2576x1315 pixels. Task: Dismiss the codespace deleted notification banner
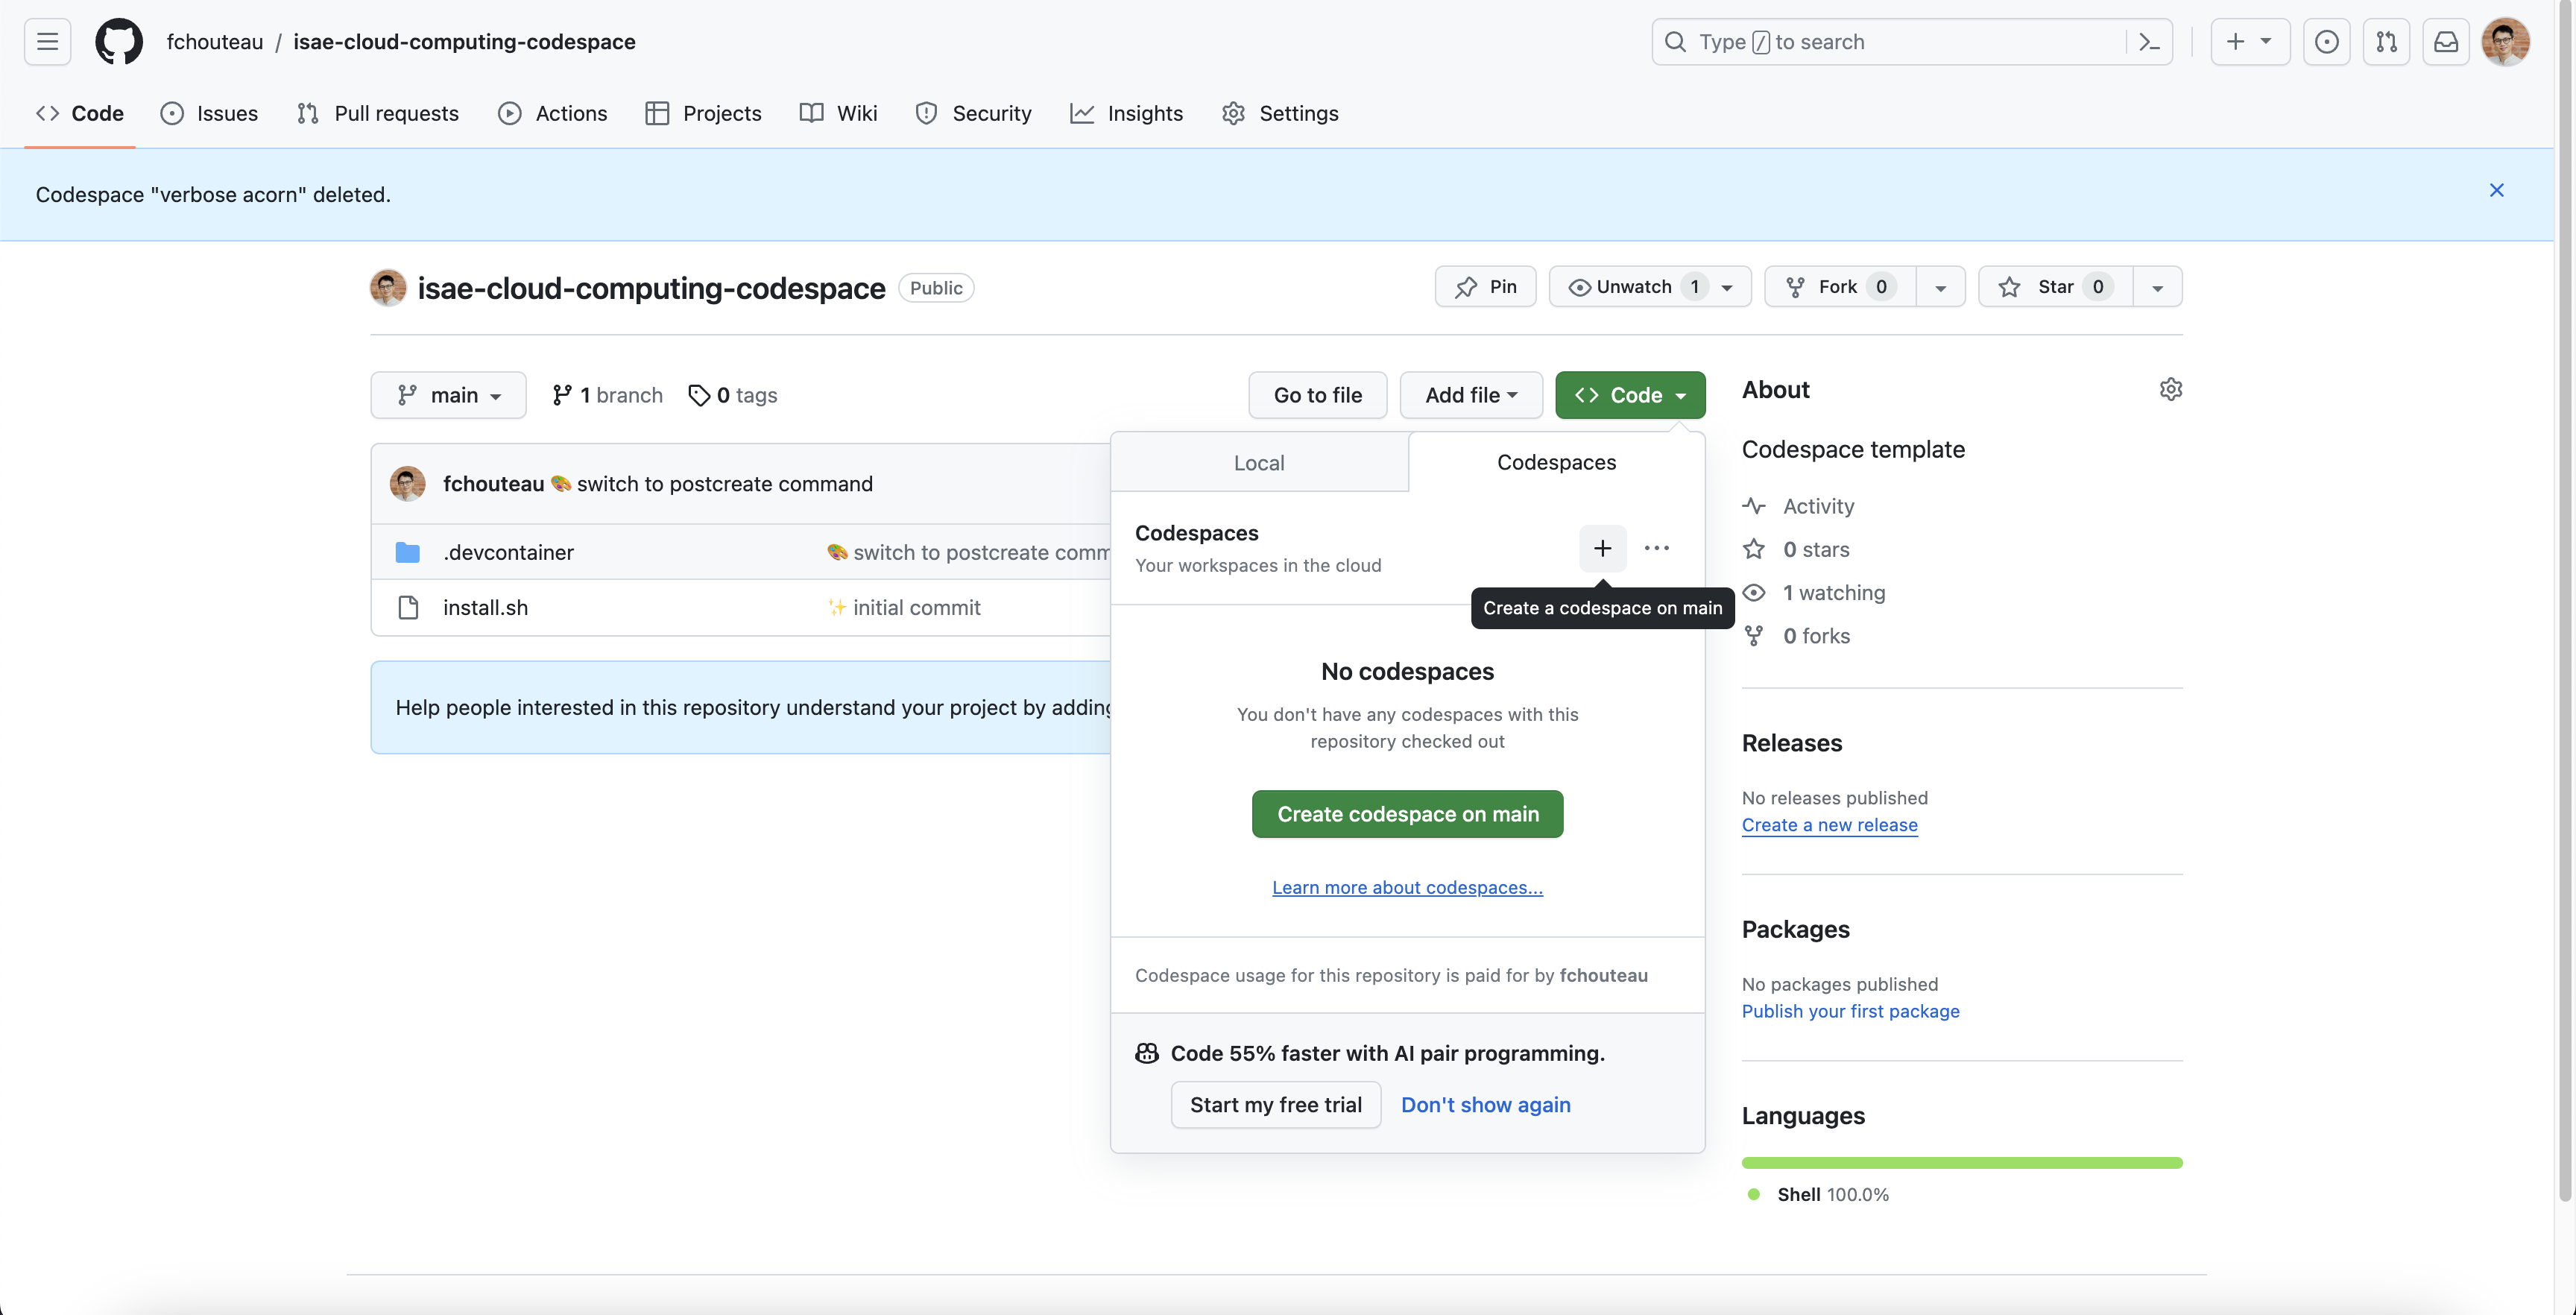click(x=2497, y=190)
